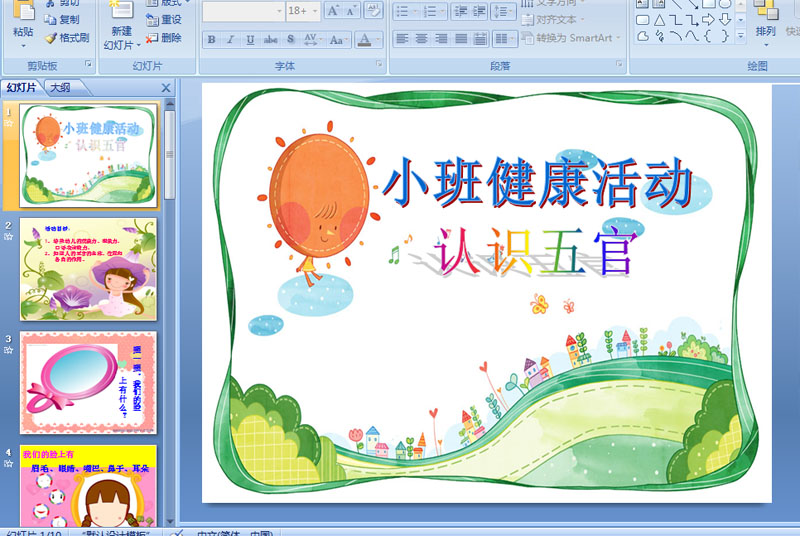Expand the shapes gallery more arrow

click(x=741, y=35)
